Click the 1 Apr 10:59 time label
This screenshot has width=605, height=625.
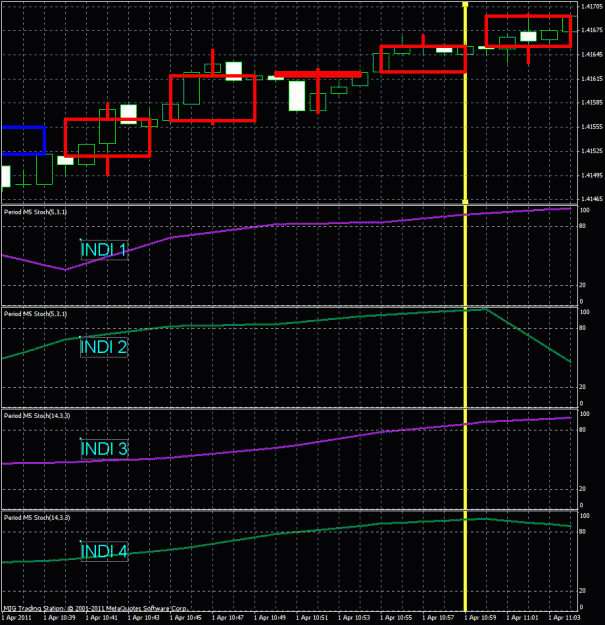(x=480, y=618)
